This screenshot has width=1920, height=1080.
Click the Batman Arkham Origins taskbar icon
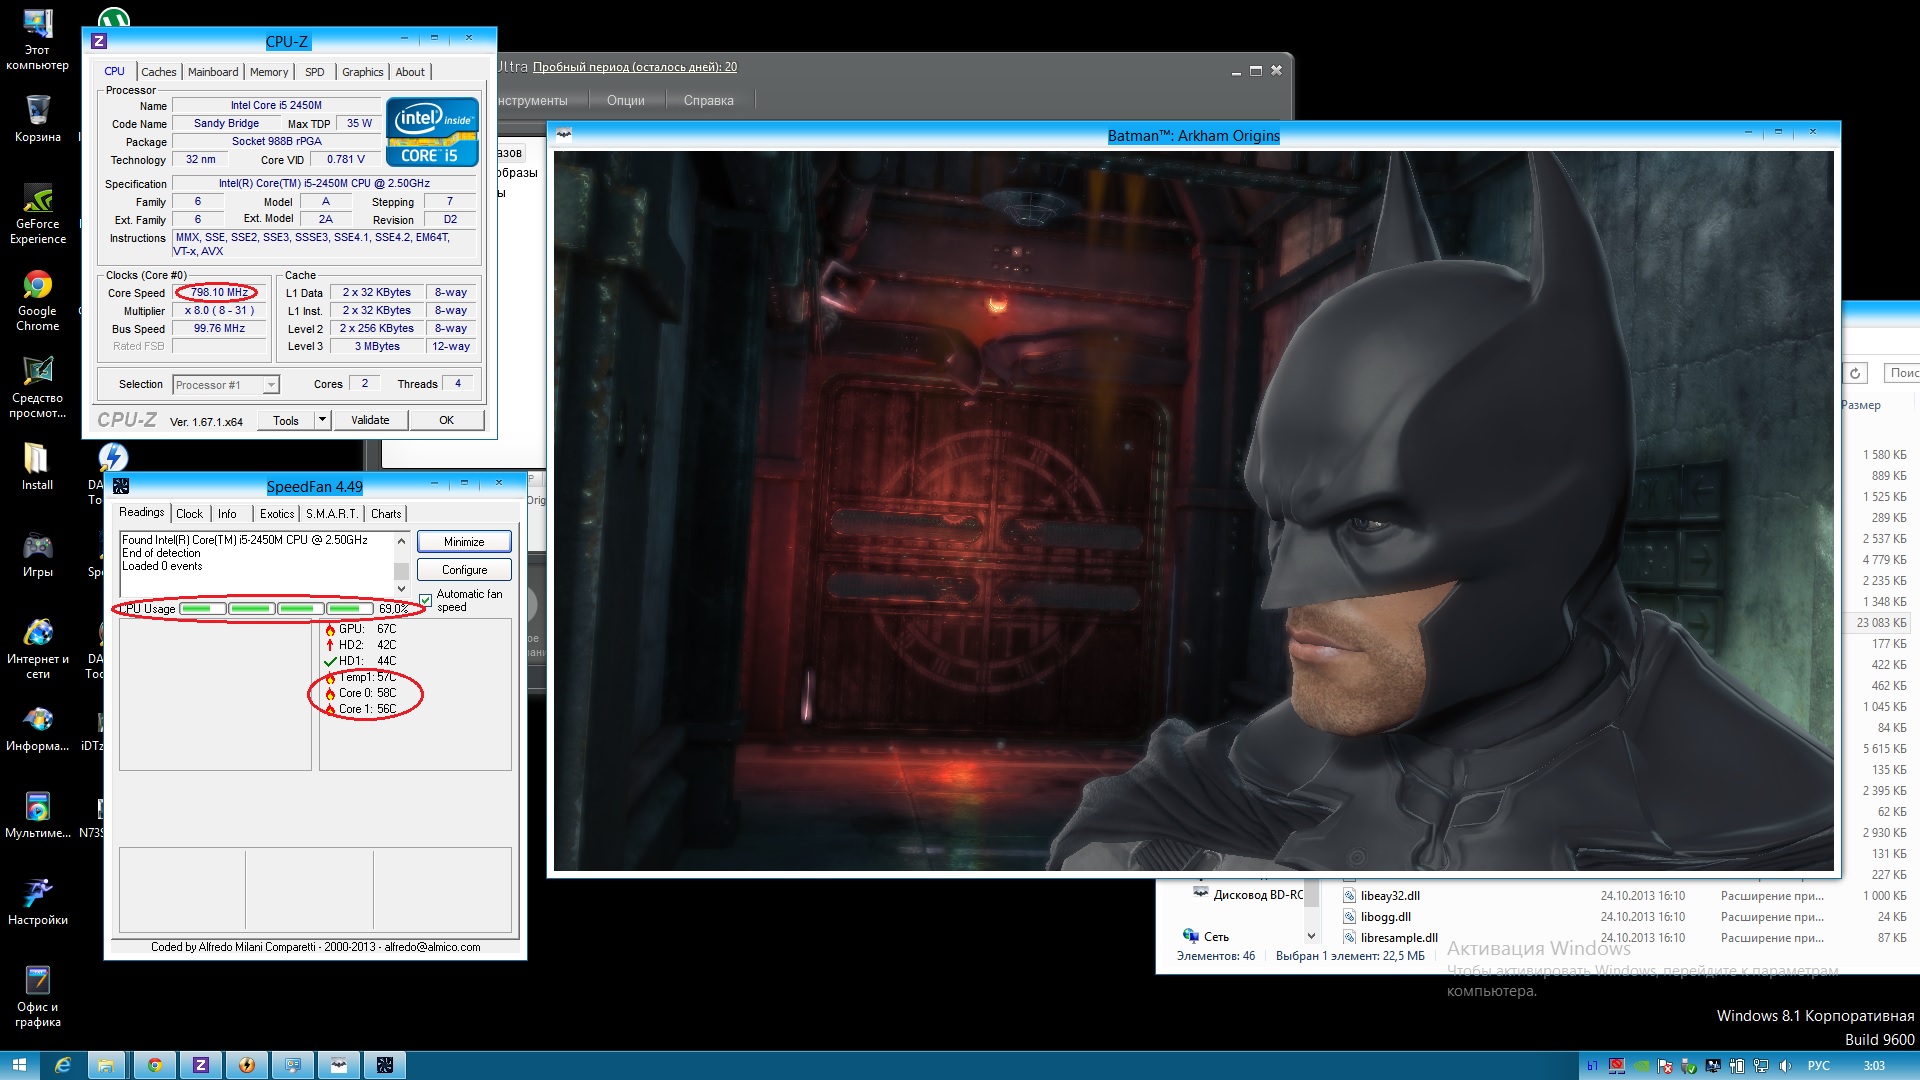click(x=339, y=1065)
